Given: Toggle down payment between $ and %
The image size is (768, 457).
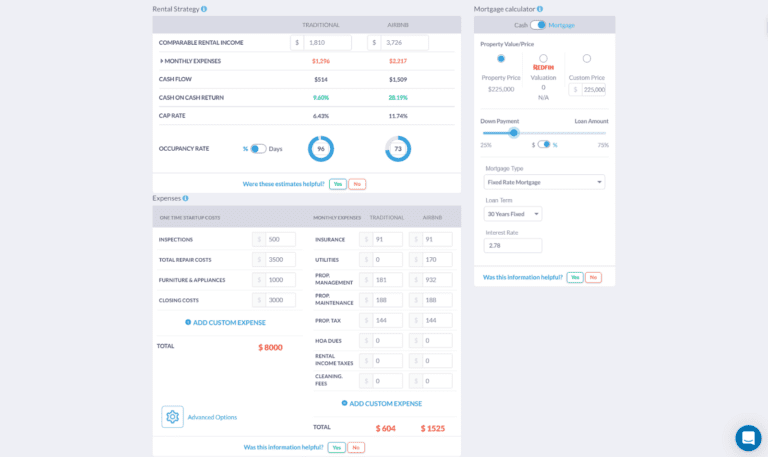Looking at the screenshot, I should [x=544, y=144].
